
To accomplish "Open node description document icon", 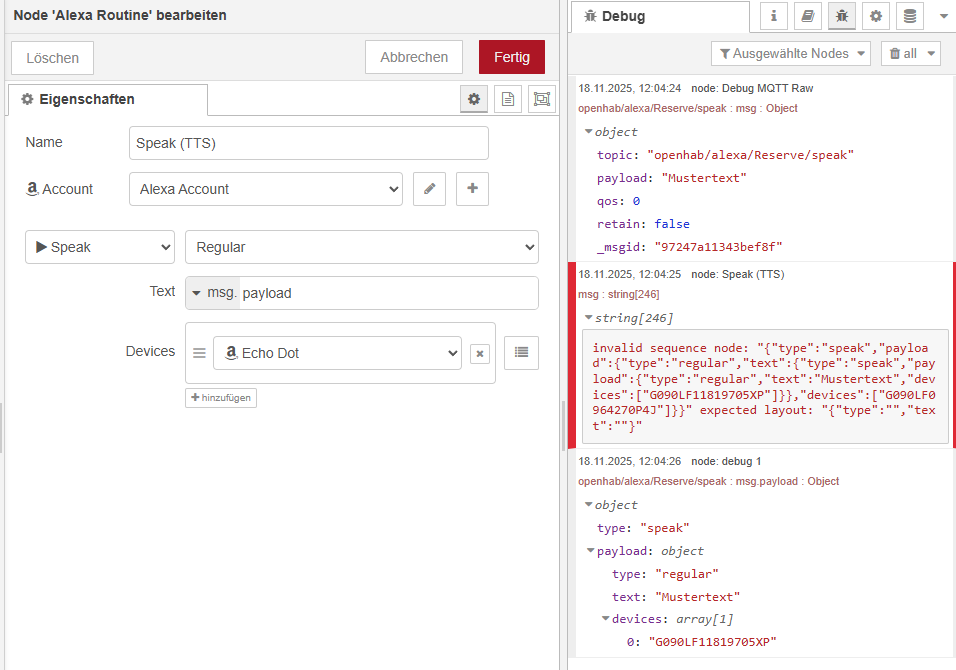I will coord(508,99).
